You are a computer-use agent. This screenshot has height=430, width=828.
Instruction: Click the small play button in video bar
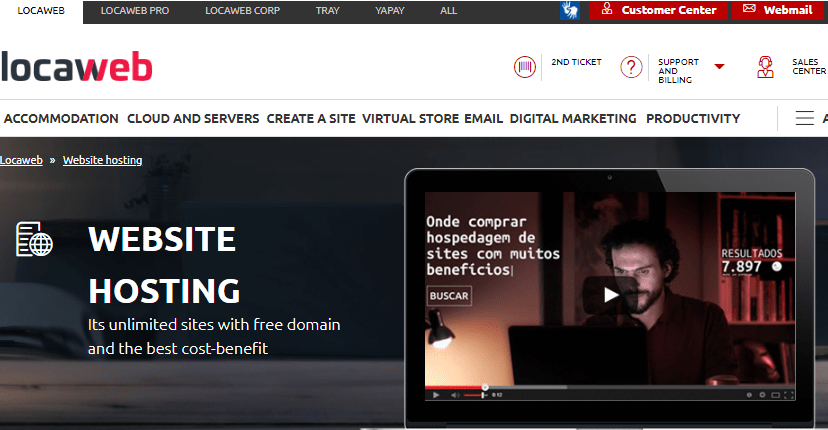[x=436, y=395]
